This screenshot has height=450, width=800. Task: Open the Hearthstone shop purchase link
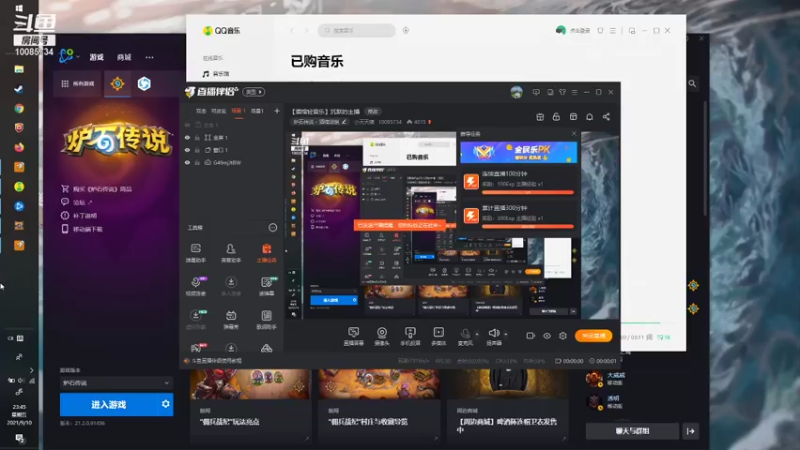tap(96, 189)
